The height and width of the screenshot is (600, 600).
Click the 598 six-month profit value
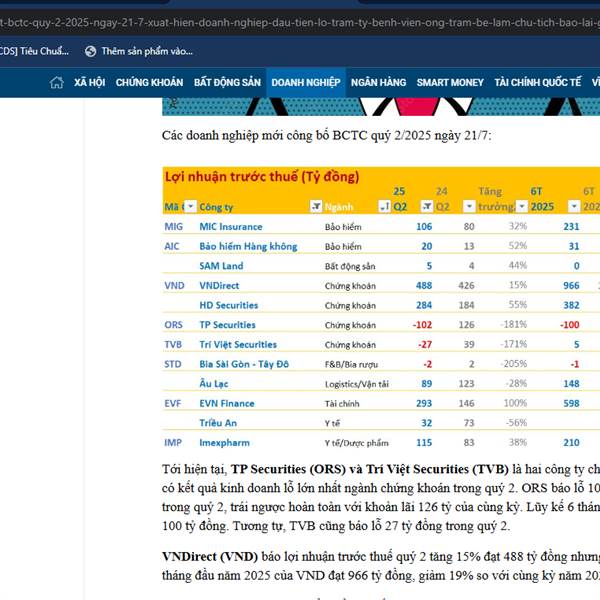point(571,403)
